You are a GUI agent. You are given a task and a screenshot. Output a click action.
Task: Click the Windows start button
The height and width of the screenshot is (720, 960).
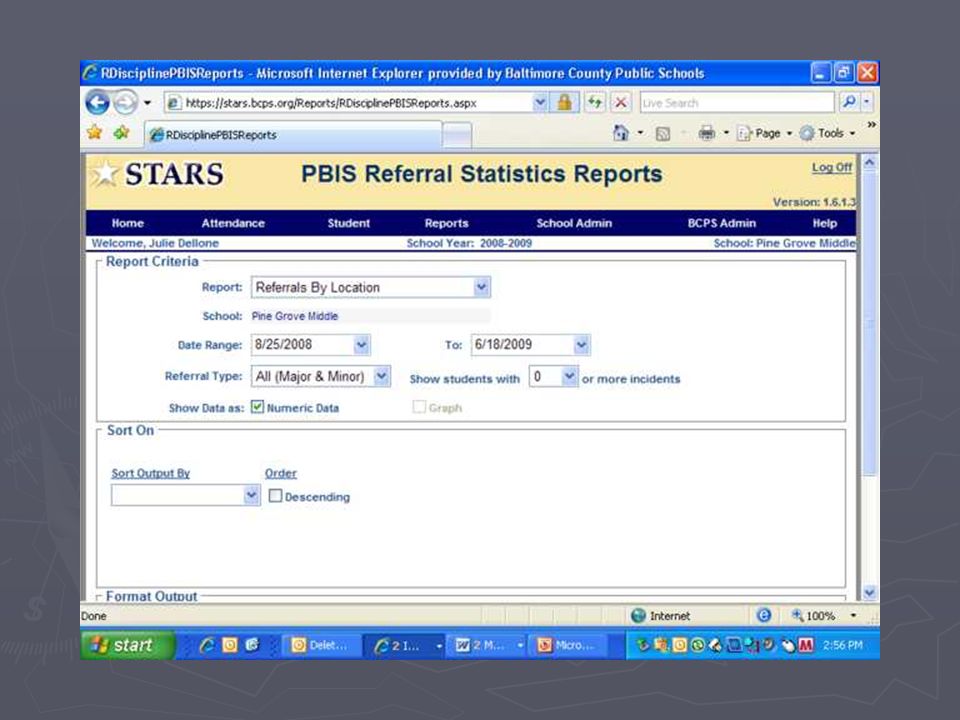[x=127, y=645]
